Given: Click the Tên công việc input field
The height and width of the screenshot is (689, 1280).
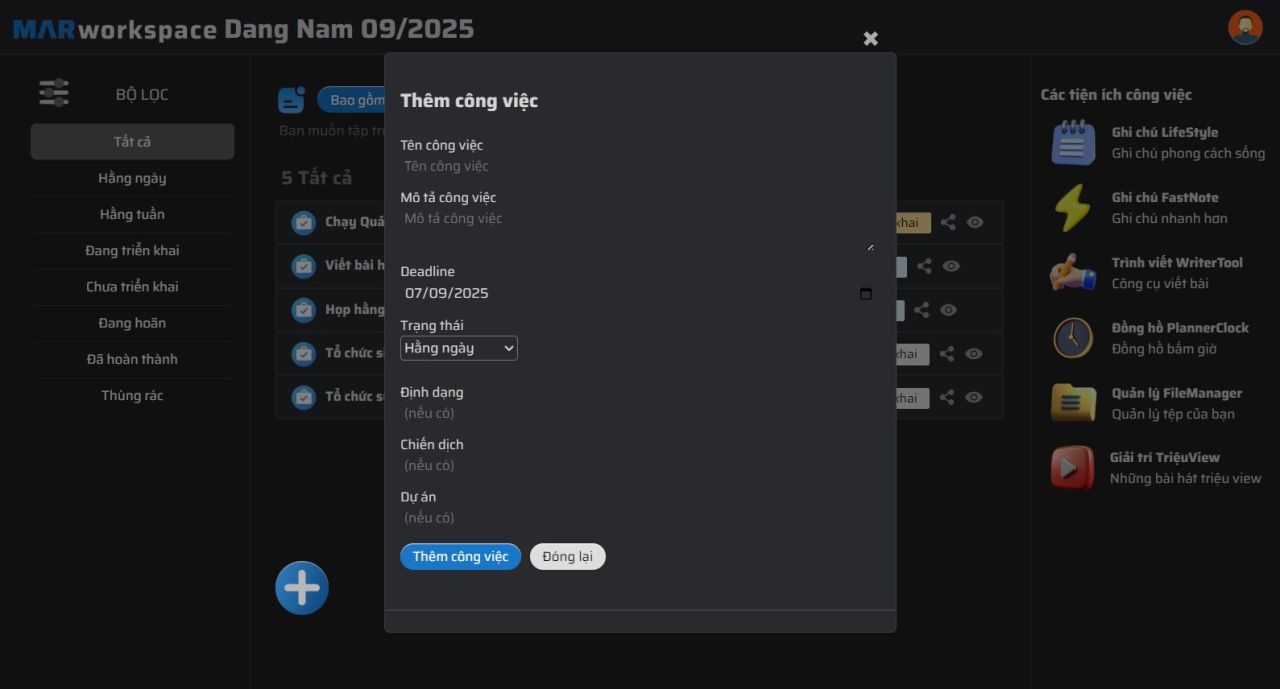Looking at the screenshot, I should tap(637, 166).
